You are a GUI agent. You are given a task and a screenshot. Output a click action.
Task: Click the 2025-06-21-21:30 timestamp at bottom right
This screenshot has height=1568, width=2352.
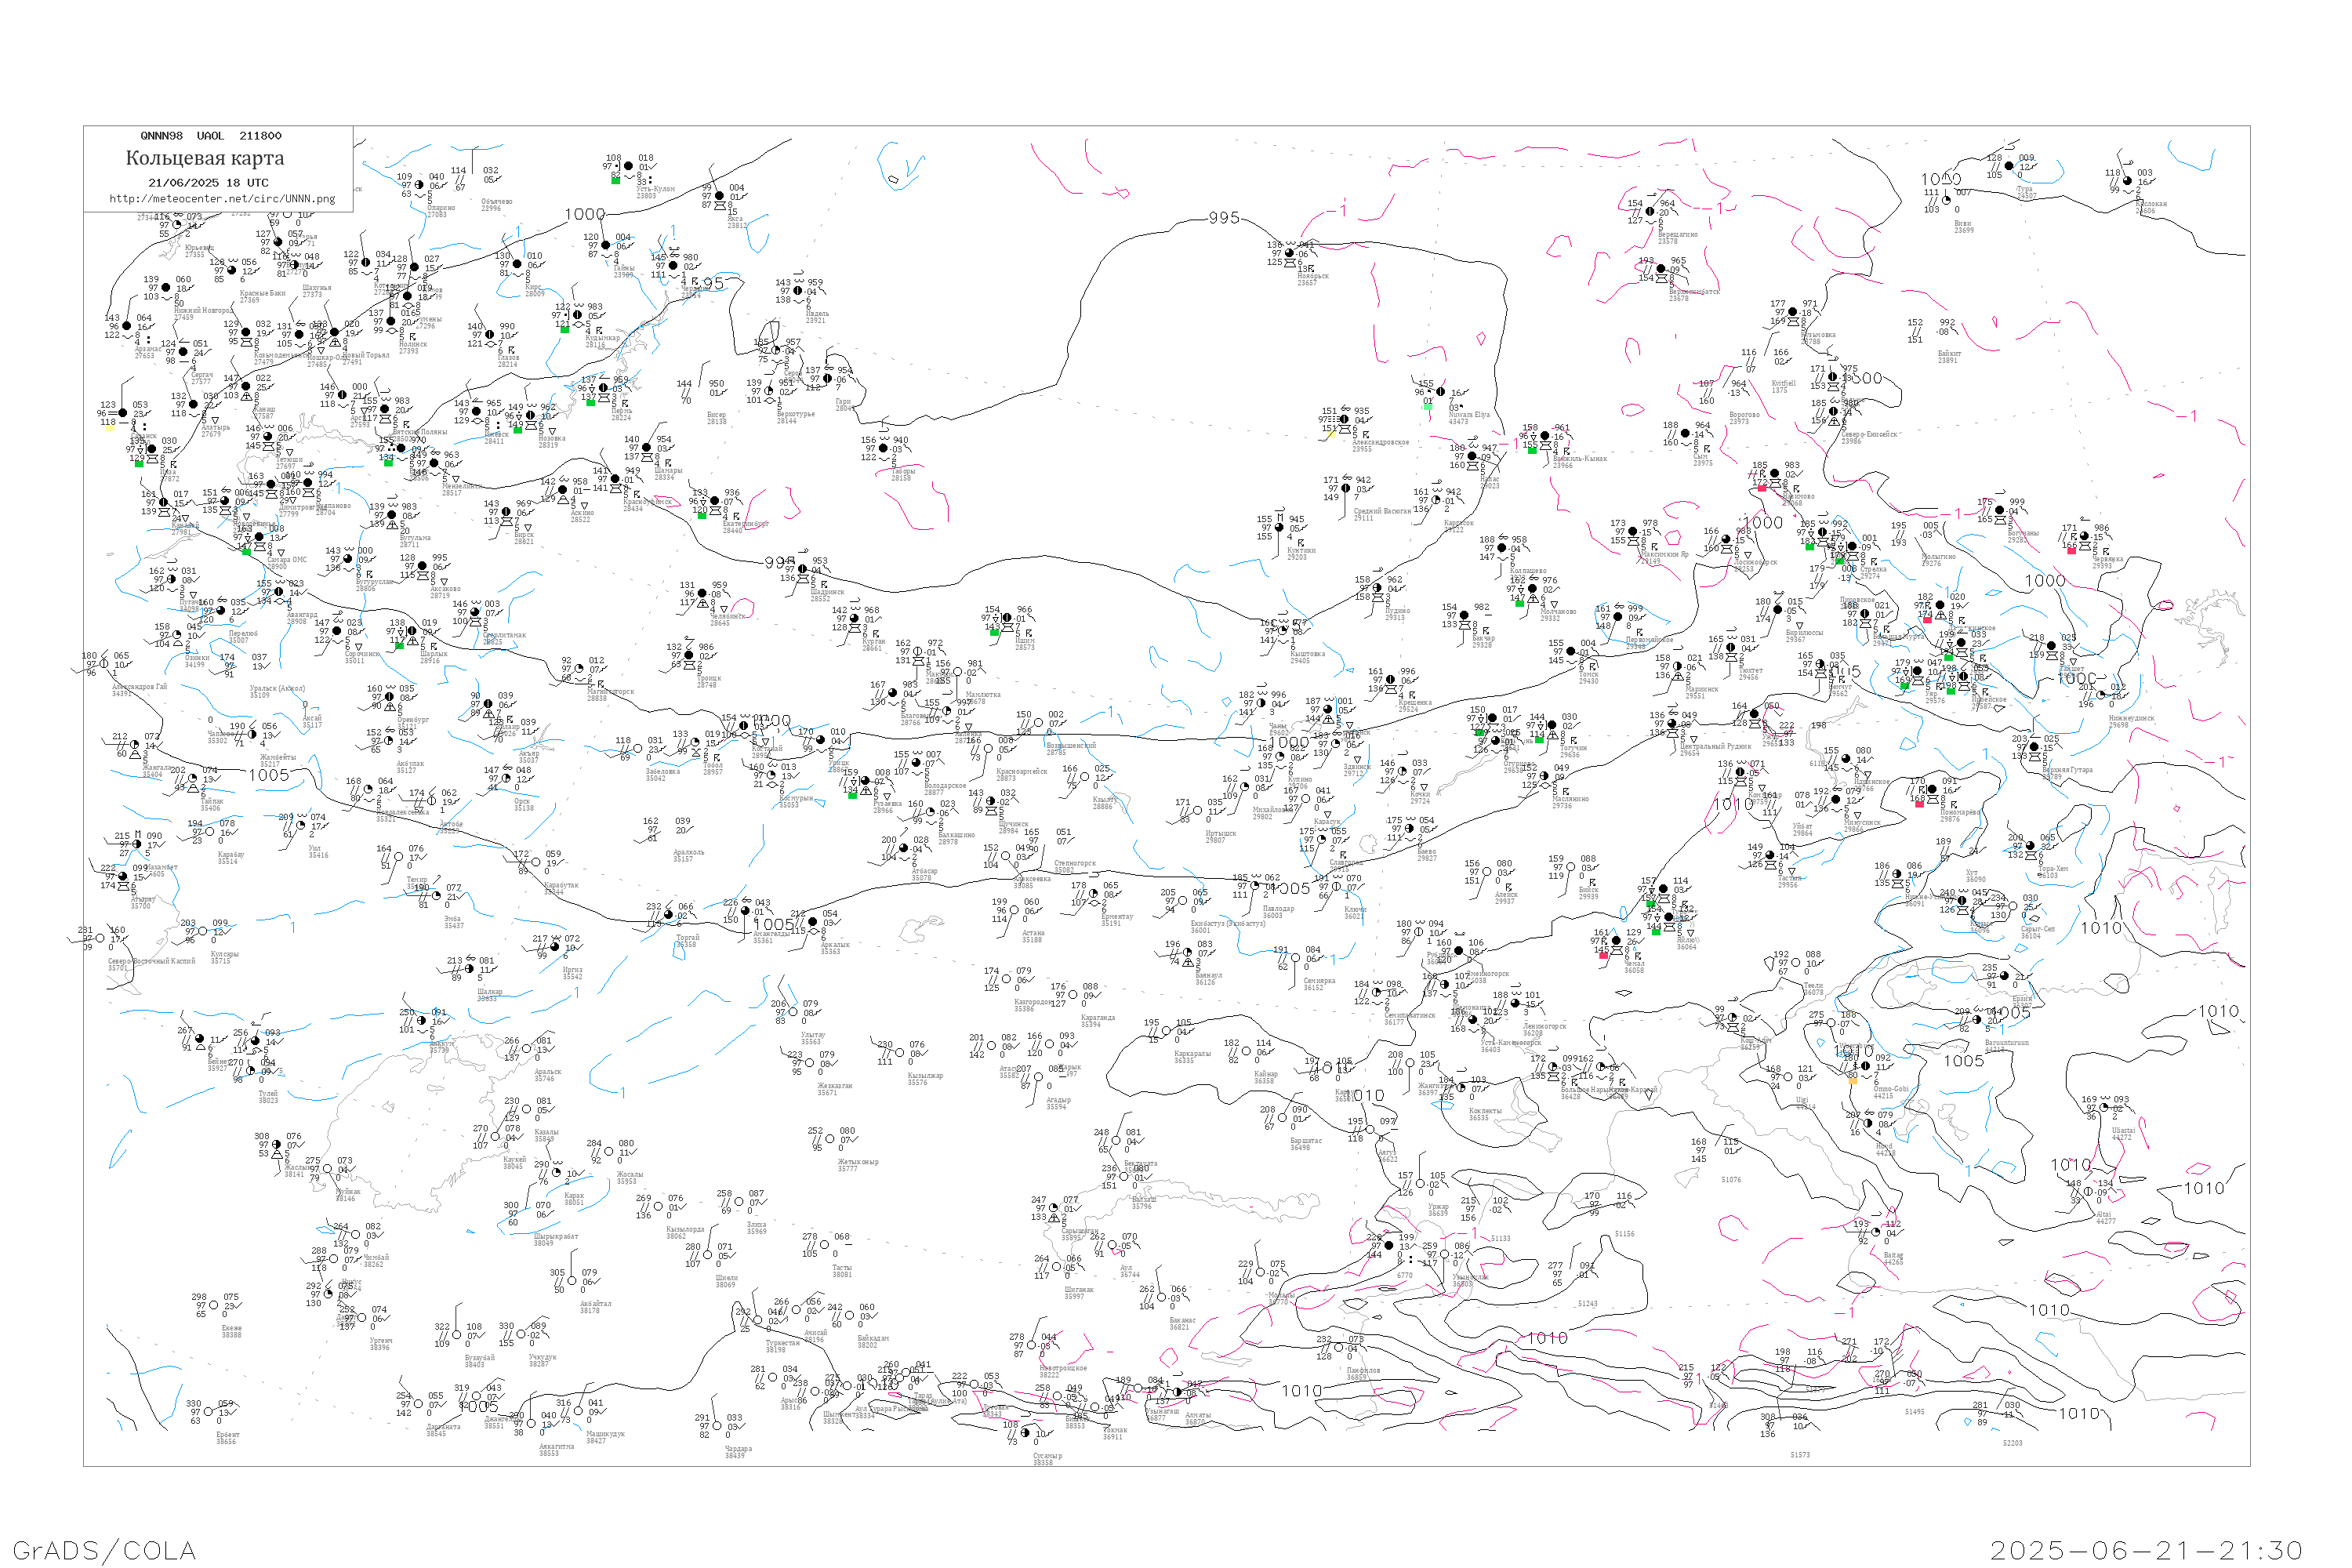pyautogui.click(x=2146, y=1550)
